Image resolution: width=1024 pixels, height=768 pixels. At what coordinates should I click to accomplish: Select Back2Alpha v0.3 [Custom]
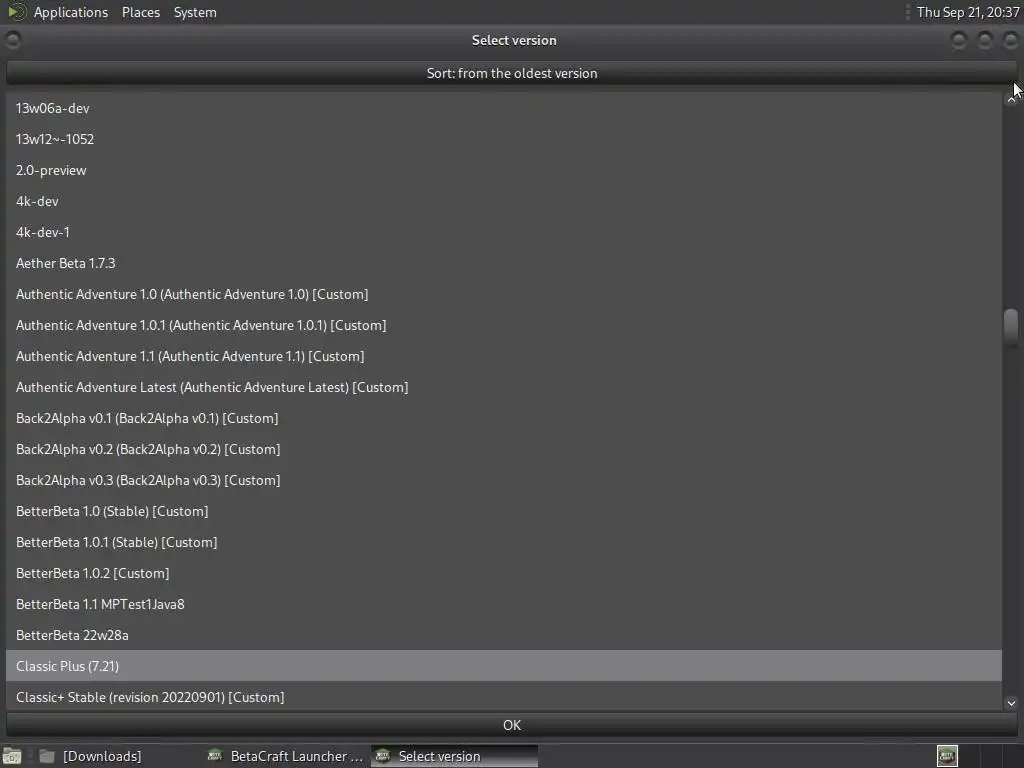(504, 481)
